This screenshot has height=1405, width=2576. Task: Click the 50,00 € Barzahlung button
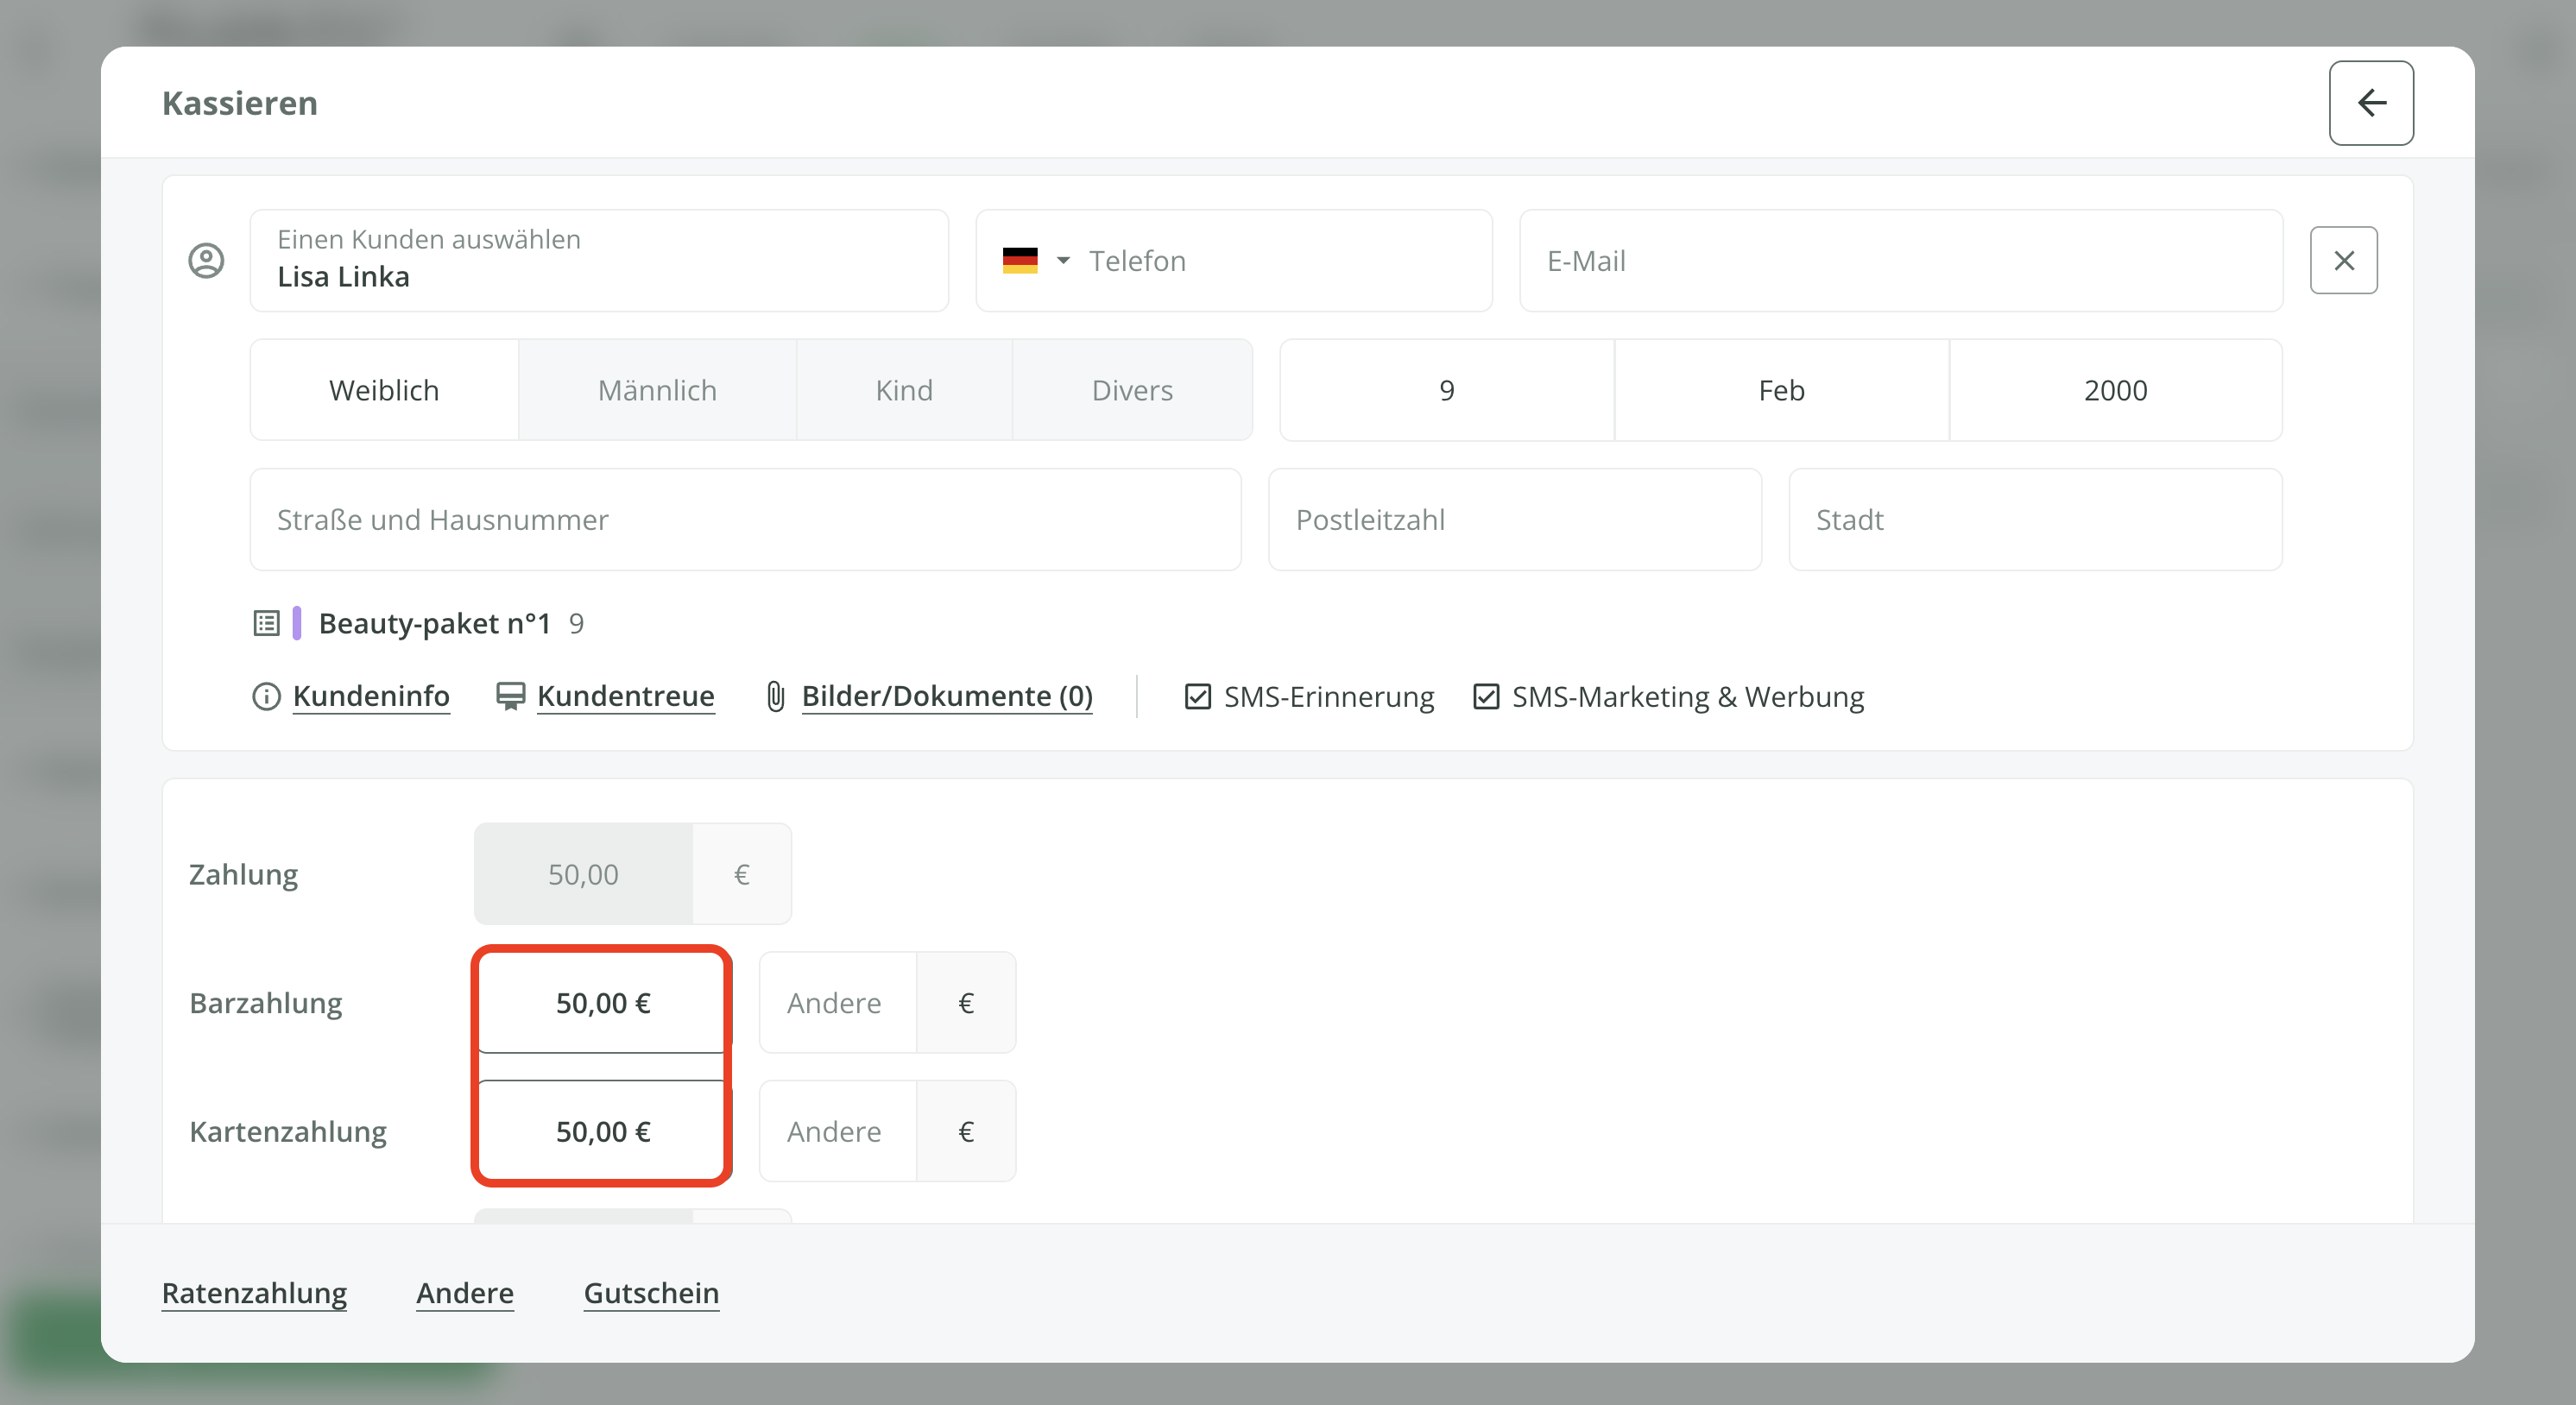click(x=602, y=1003)
